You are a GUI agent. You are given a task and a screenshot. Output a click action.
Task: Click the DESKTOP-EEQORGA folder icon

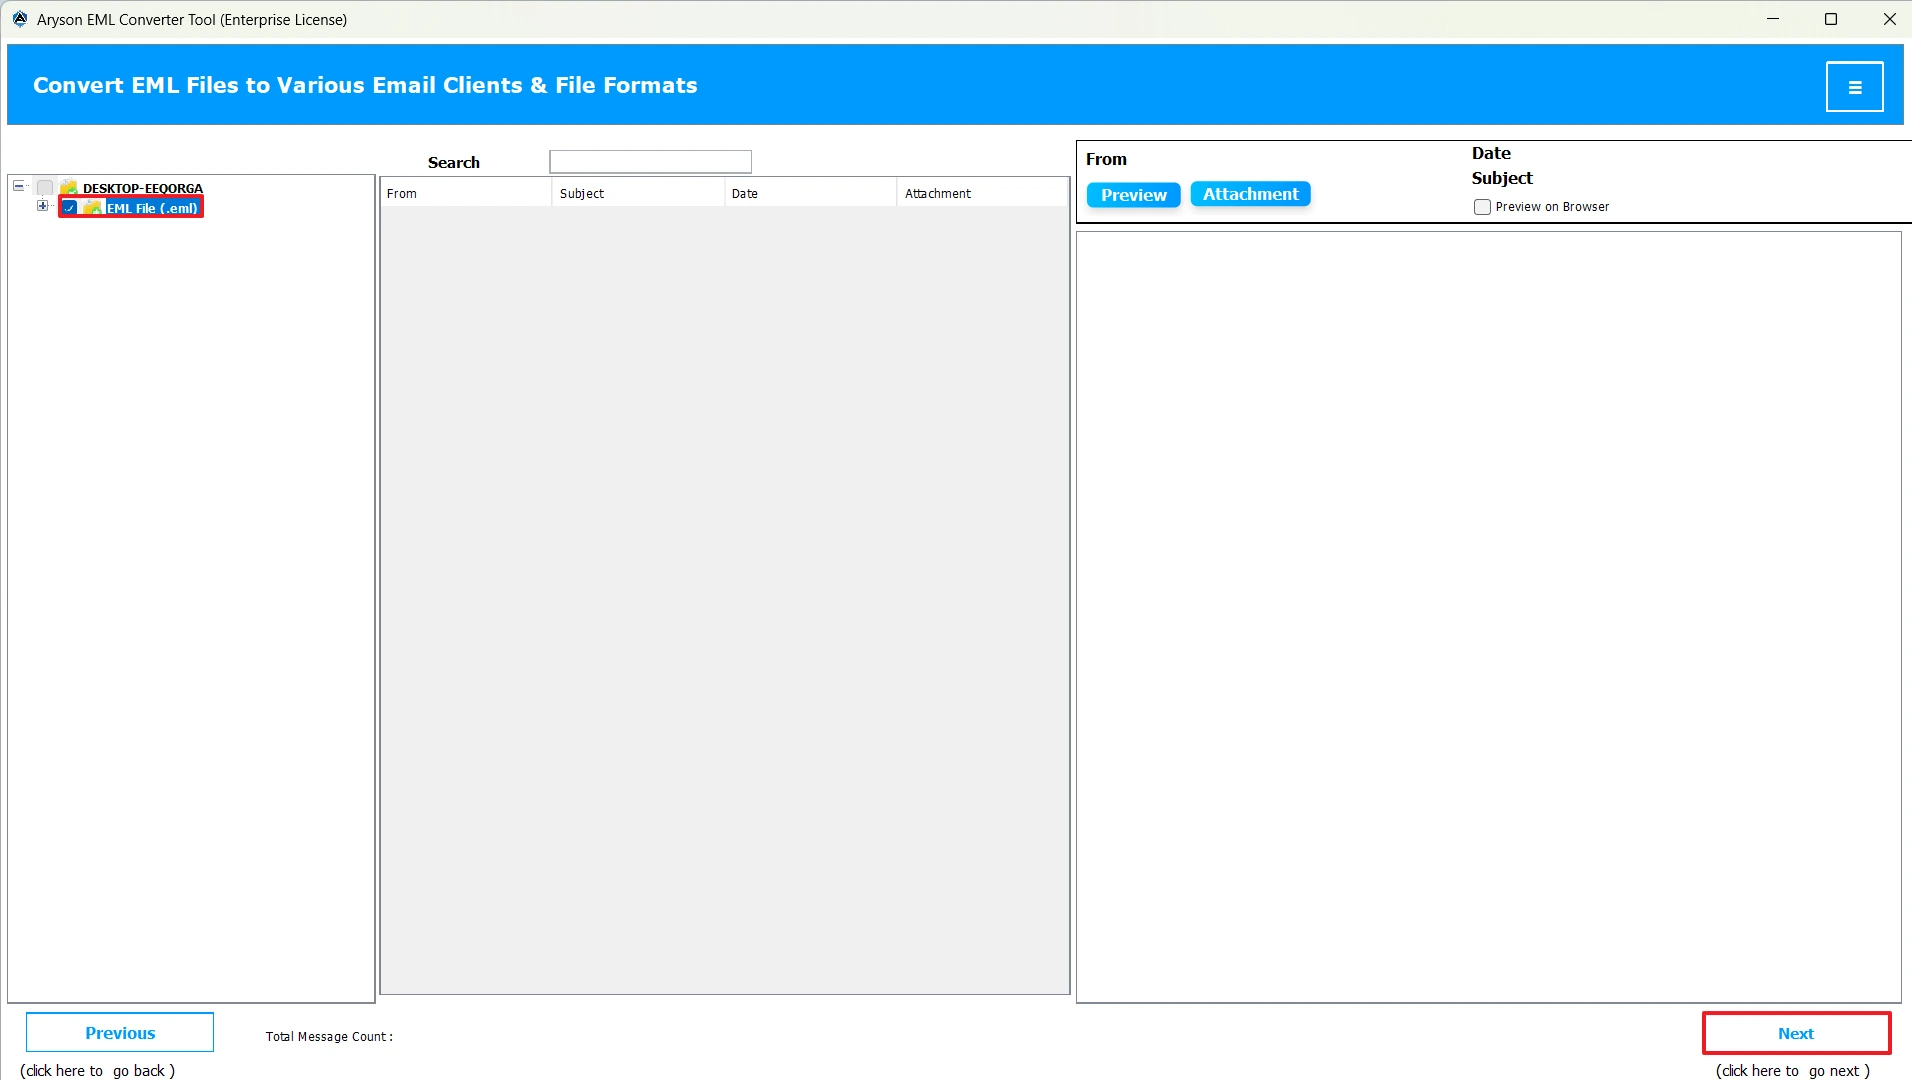click(x=69, y=188)
